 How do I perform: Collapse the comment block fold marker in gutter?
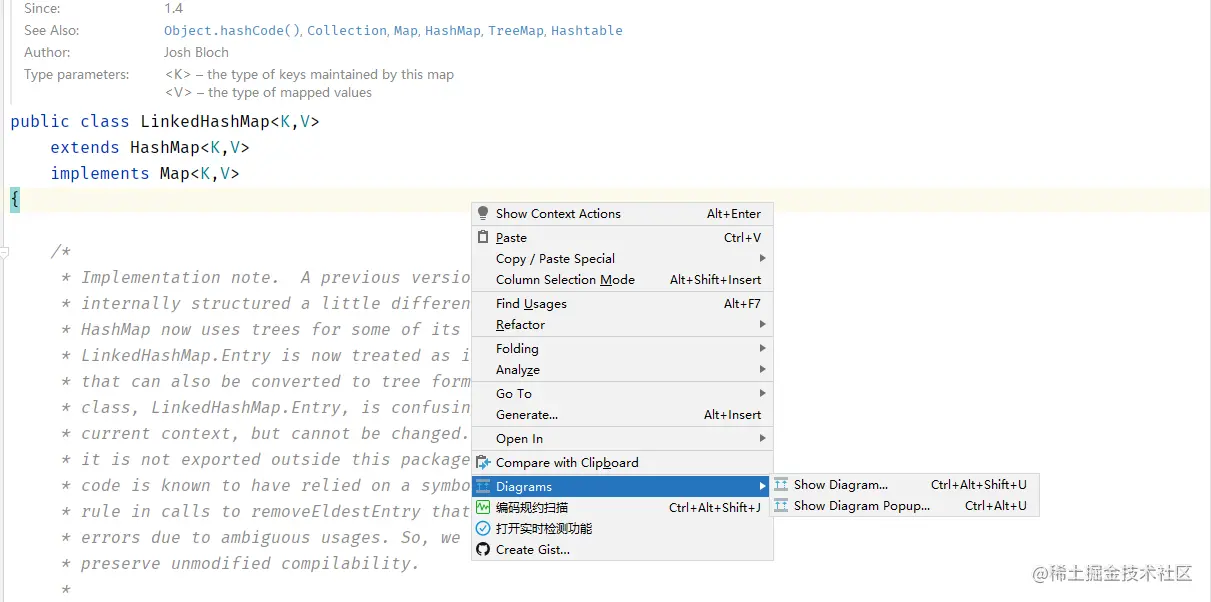(x=5, y=252)
